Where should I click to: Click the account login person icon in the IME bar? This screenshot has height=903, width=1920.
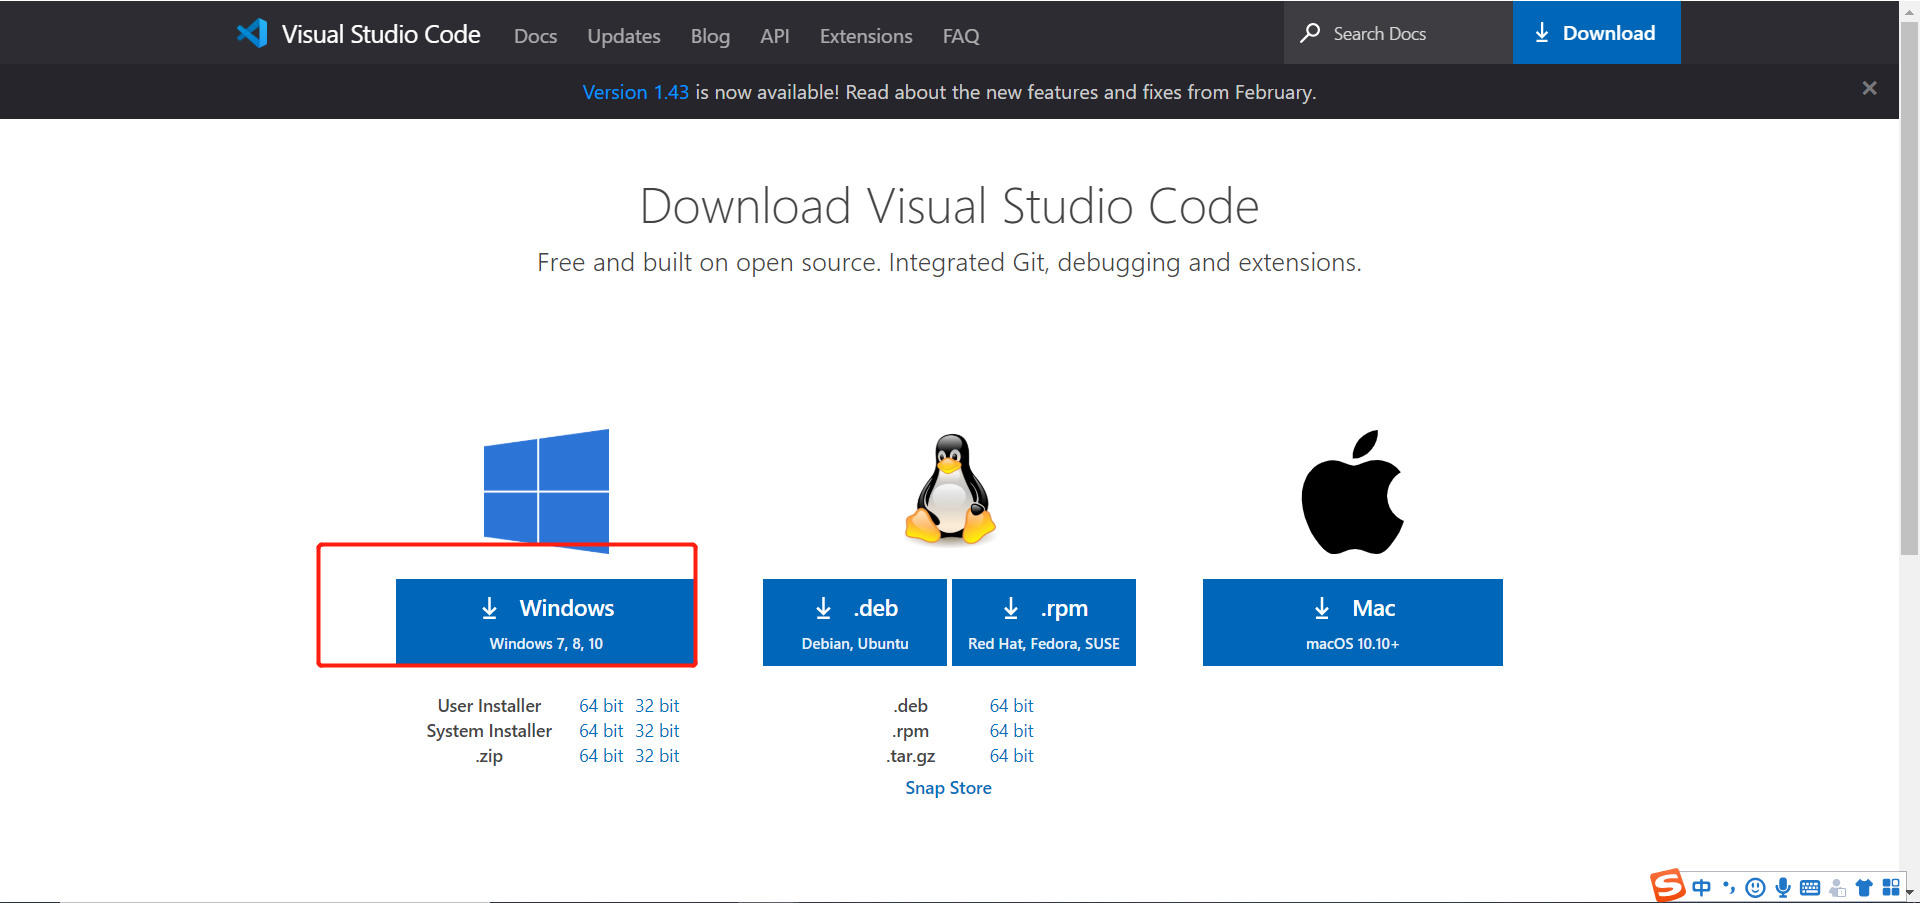(x=1838, y=887)
